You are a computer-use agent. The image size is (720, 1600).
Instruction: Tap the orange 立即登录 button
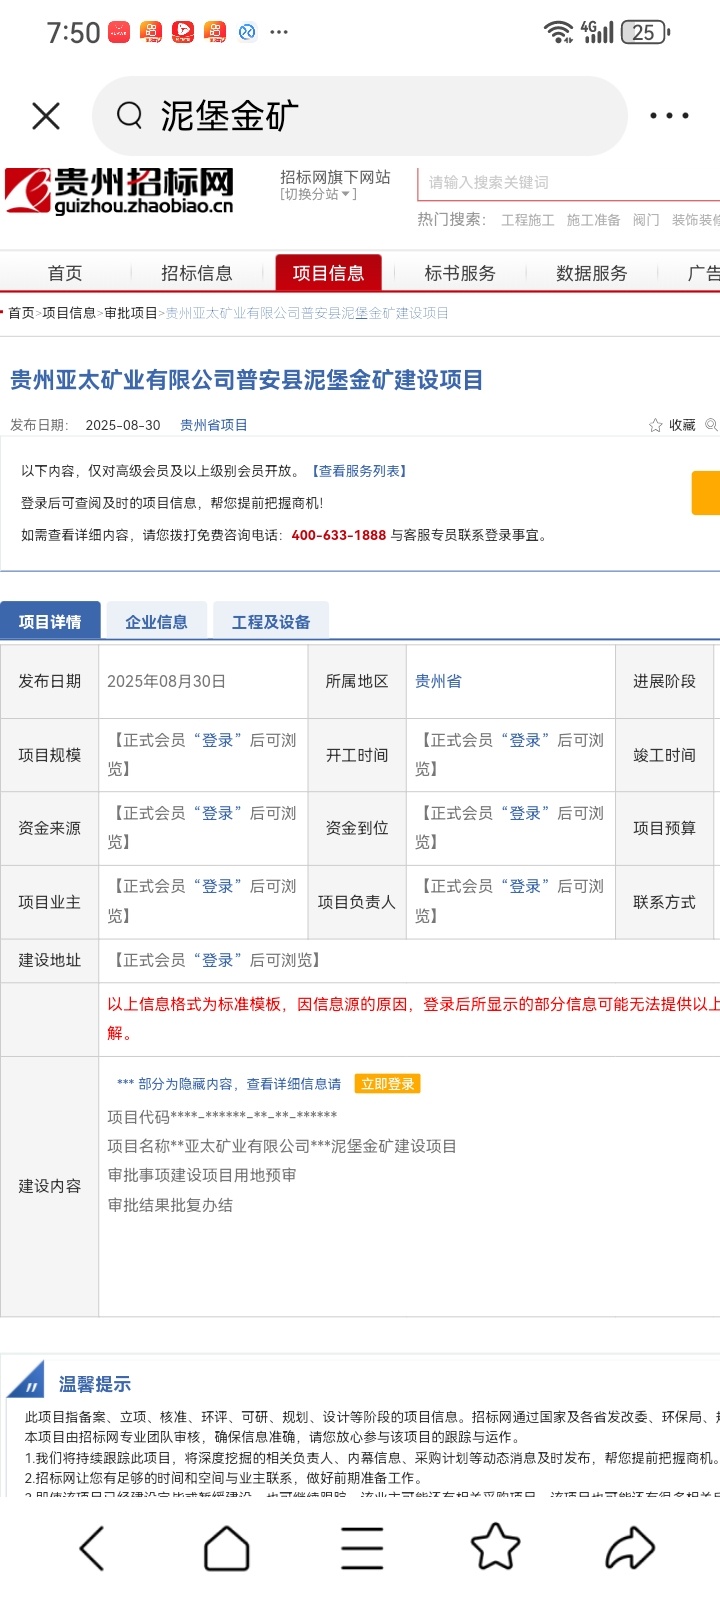point(388,1084)
